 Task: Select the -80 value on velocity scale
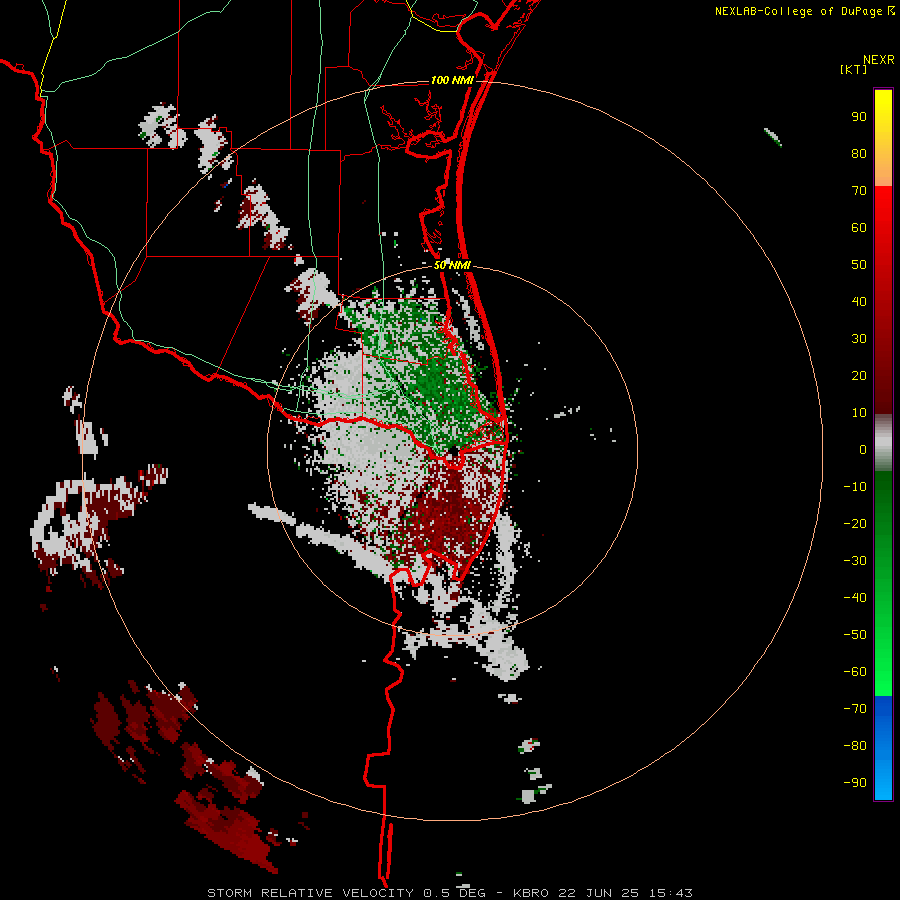click(x=855, y=746)
